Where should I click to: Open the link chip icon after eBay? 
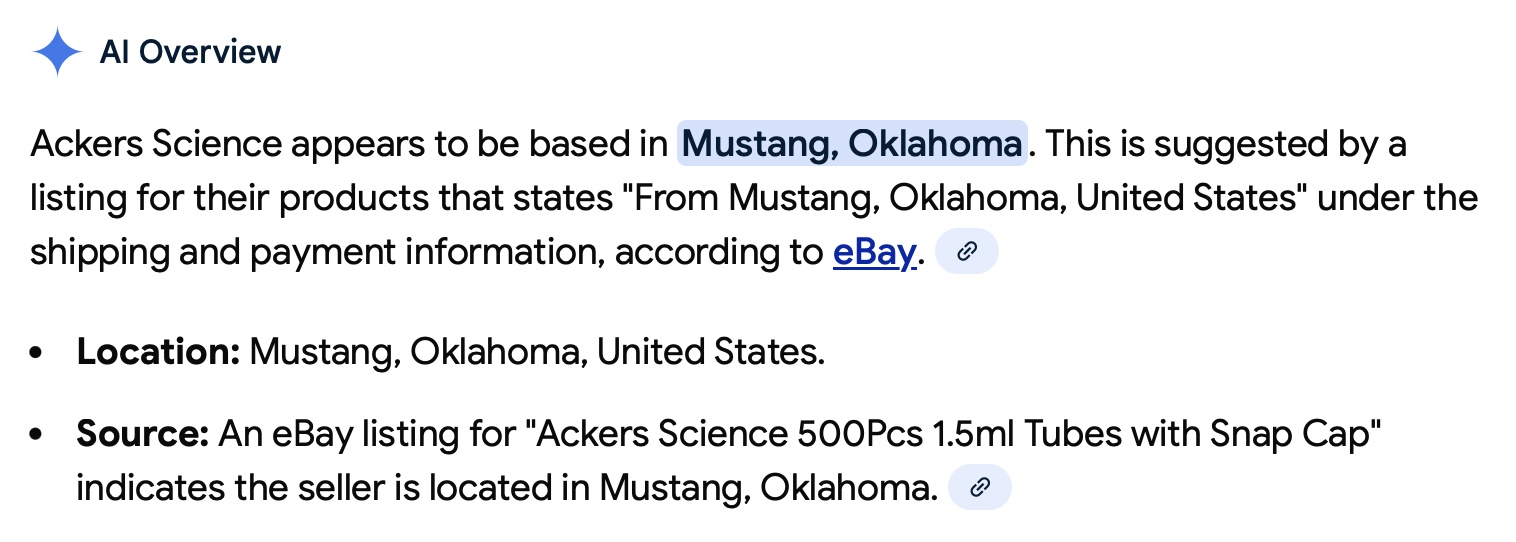966,253
